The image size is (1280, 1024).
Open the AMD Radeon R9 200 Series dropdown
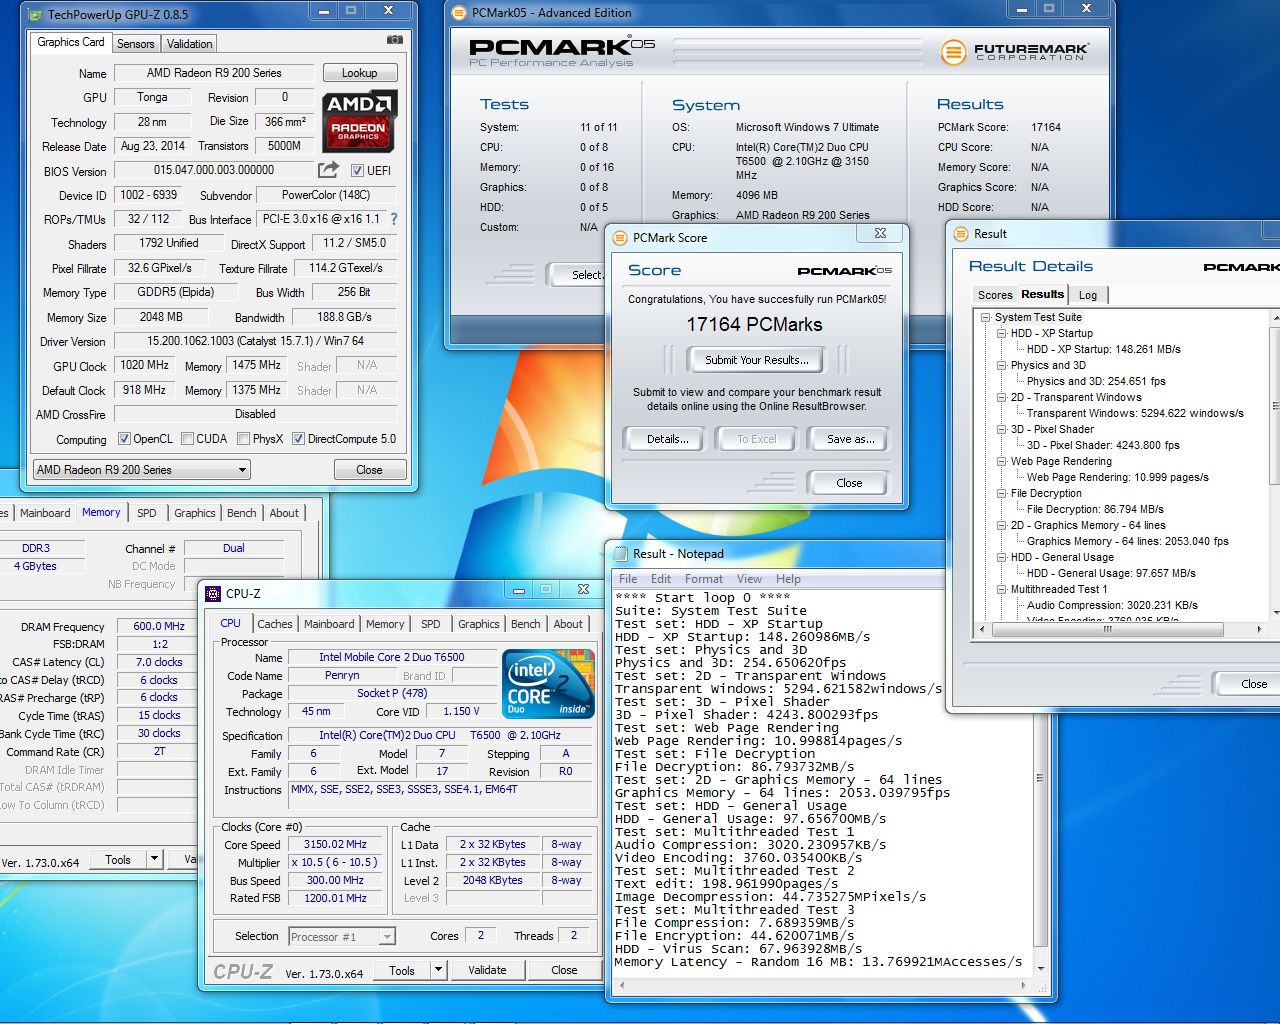coord(141,470)
